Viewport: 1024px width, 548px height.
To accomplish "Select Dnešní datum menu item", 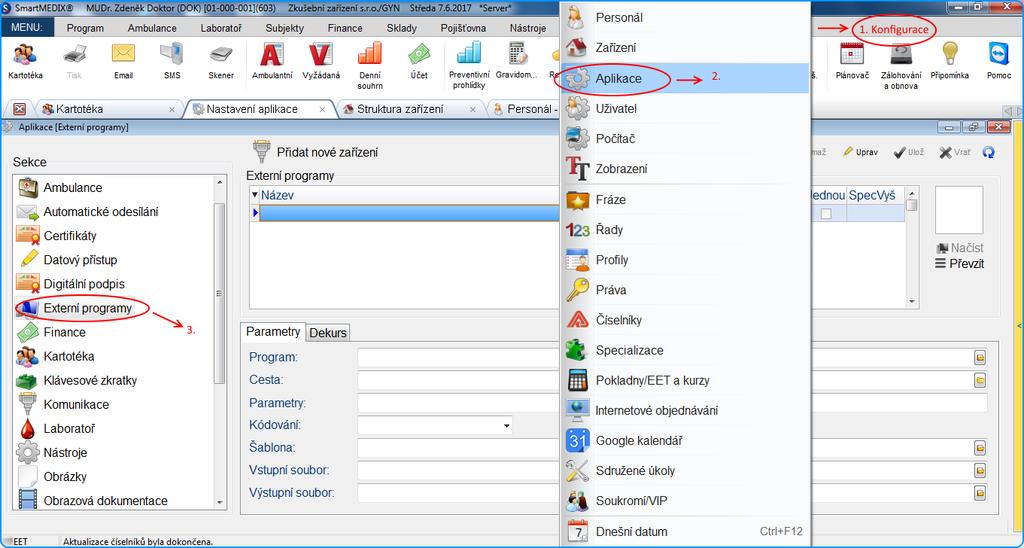I will tap(686, 531).
